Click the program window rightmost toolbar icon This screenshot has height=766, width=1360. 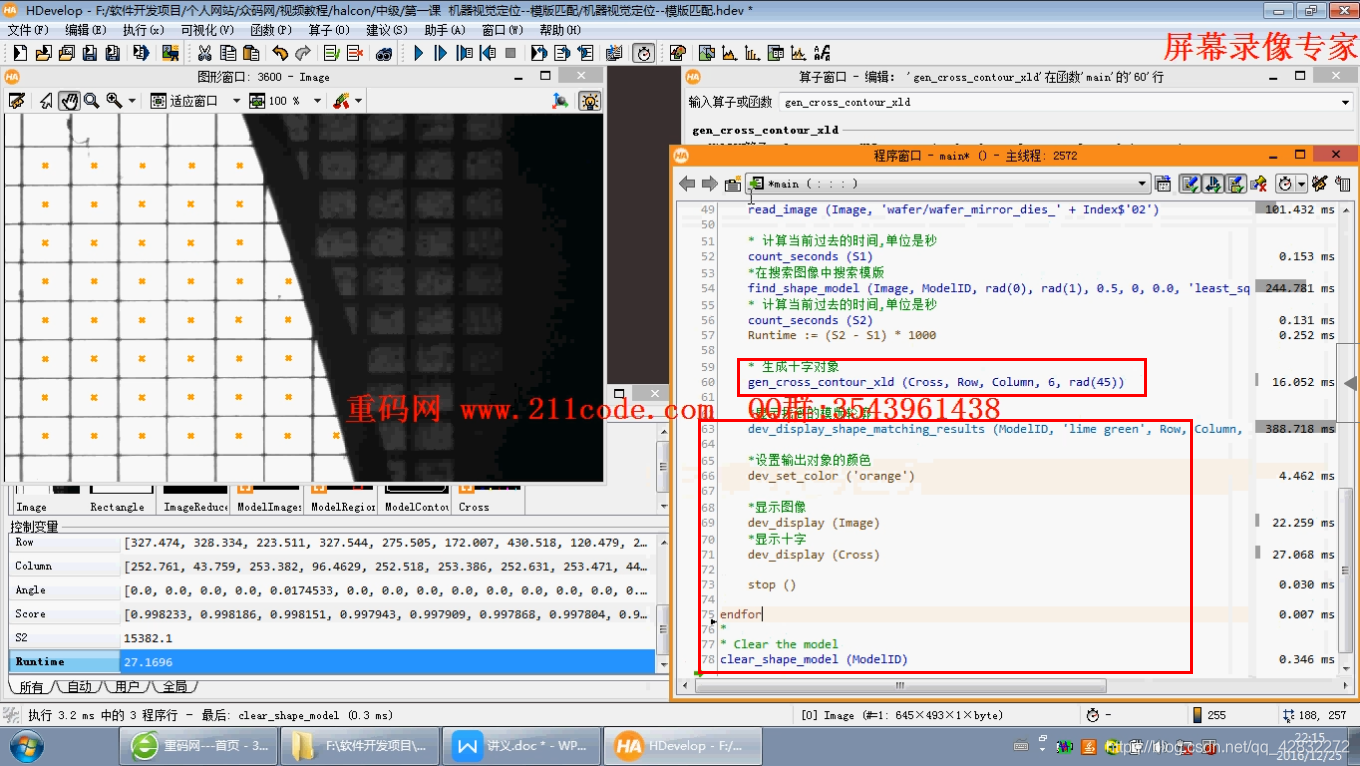pos(1342,183)
